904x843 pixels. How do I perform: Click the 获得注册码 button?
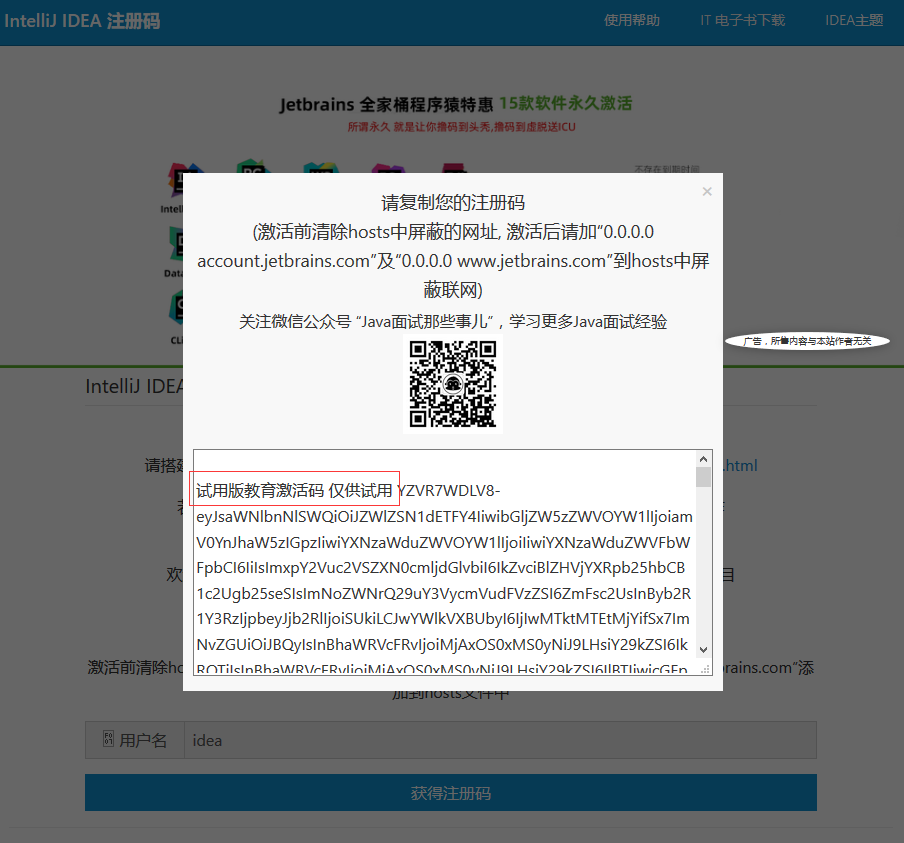click(451, 793)
